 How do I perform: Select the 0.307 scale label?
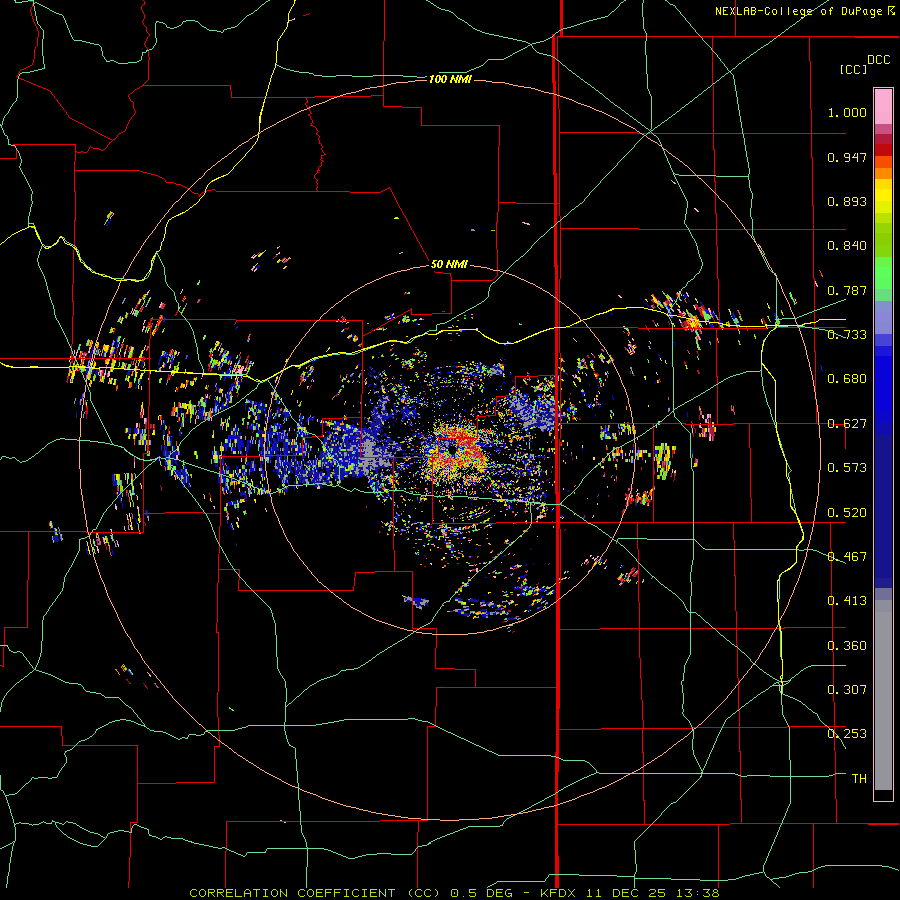pos(847,690)
